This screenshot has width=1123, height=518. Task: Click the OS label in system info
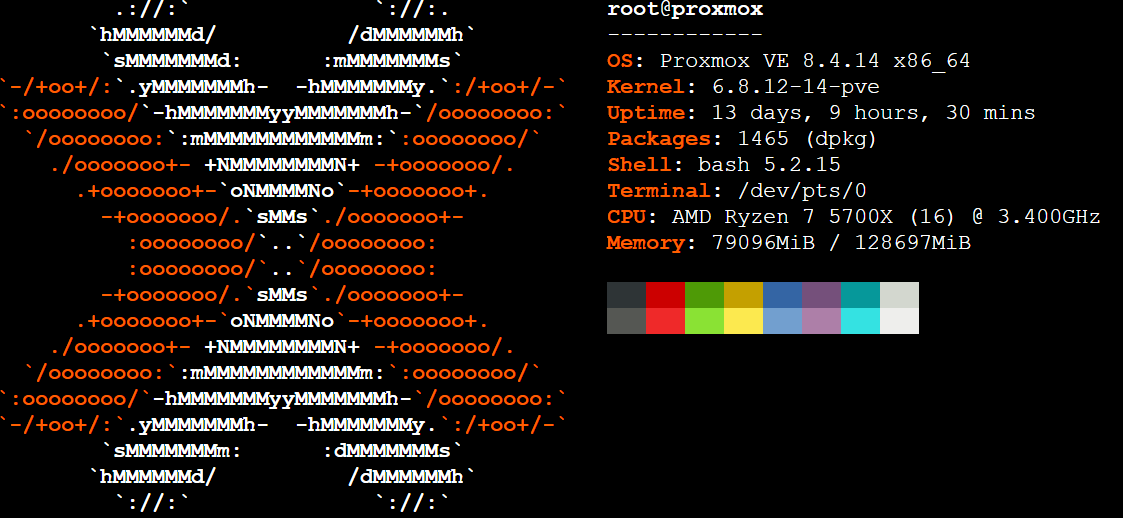[619, 61]
